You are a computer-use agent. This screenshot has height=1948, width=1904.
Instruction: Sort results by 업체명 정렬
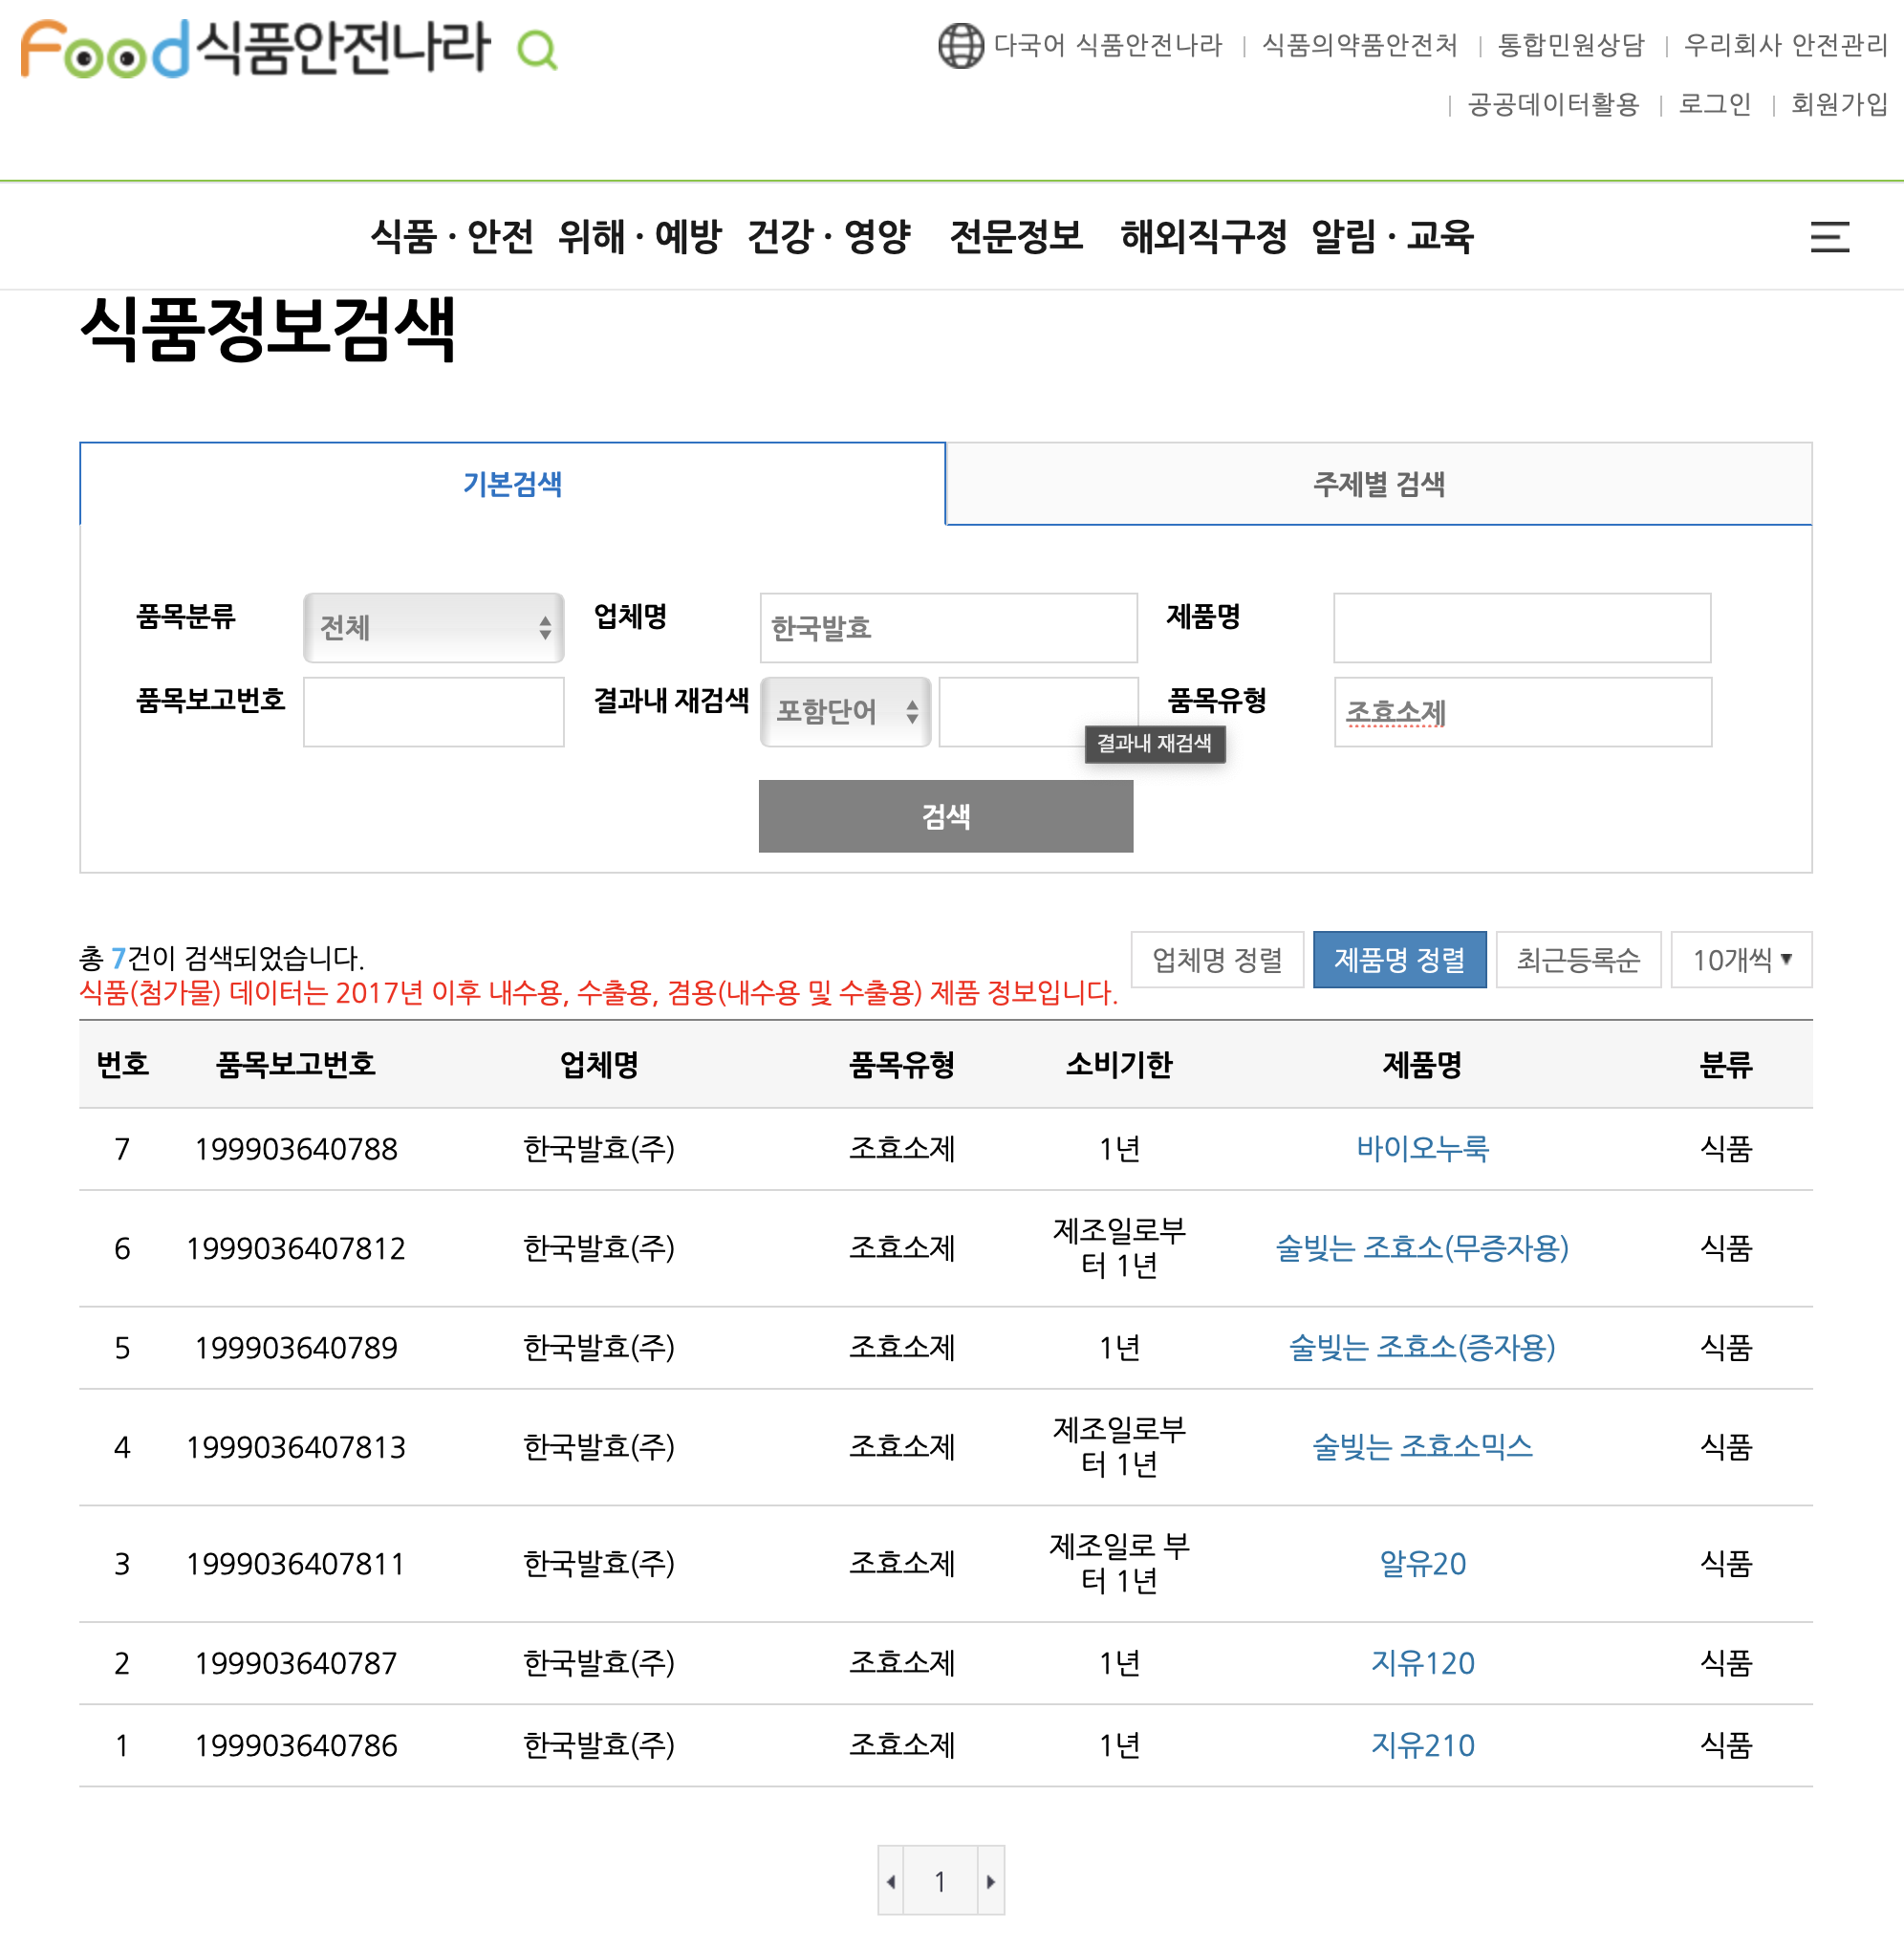[x=1216, y=960]
